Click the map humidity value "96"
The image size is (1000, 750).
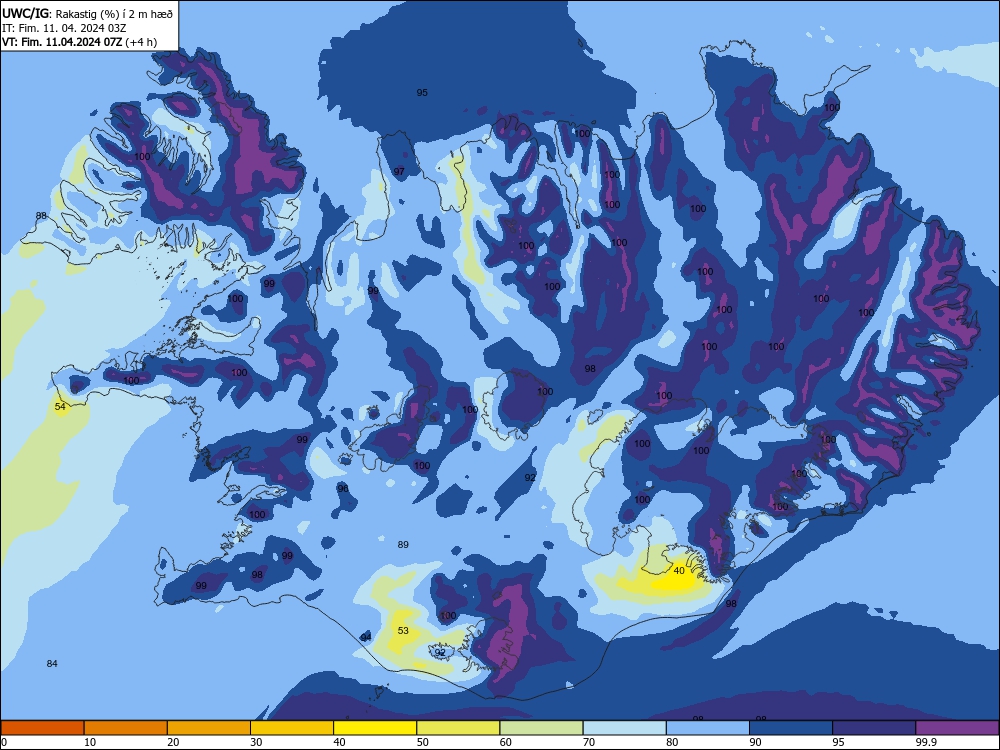click(x=343, y=489)
